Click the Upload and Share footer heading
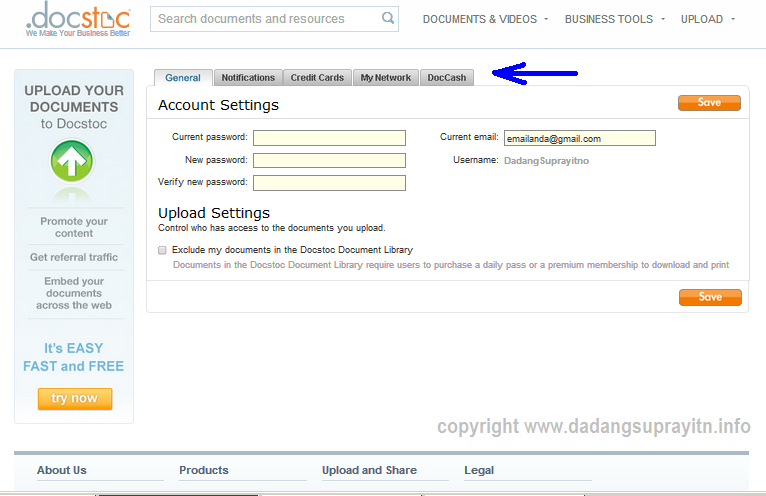 [x=369, y=470]
